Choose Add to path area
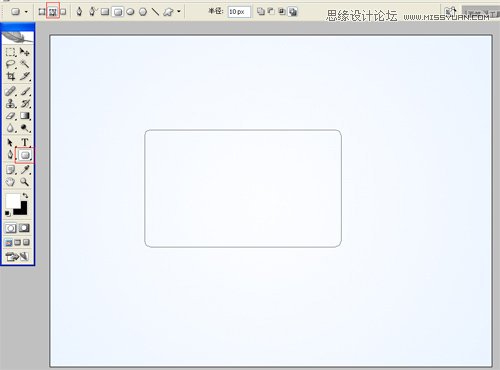Image resolution: width=500 pixels, height=370 pixels. [261, 12]
